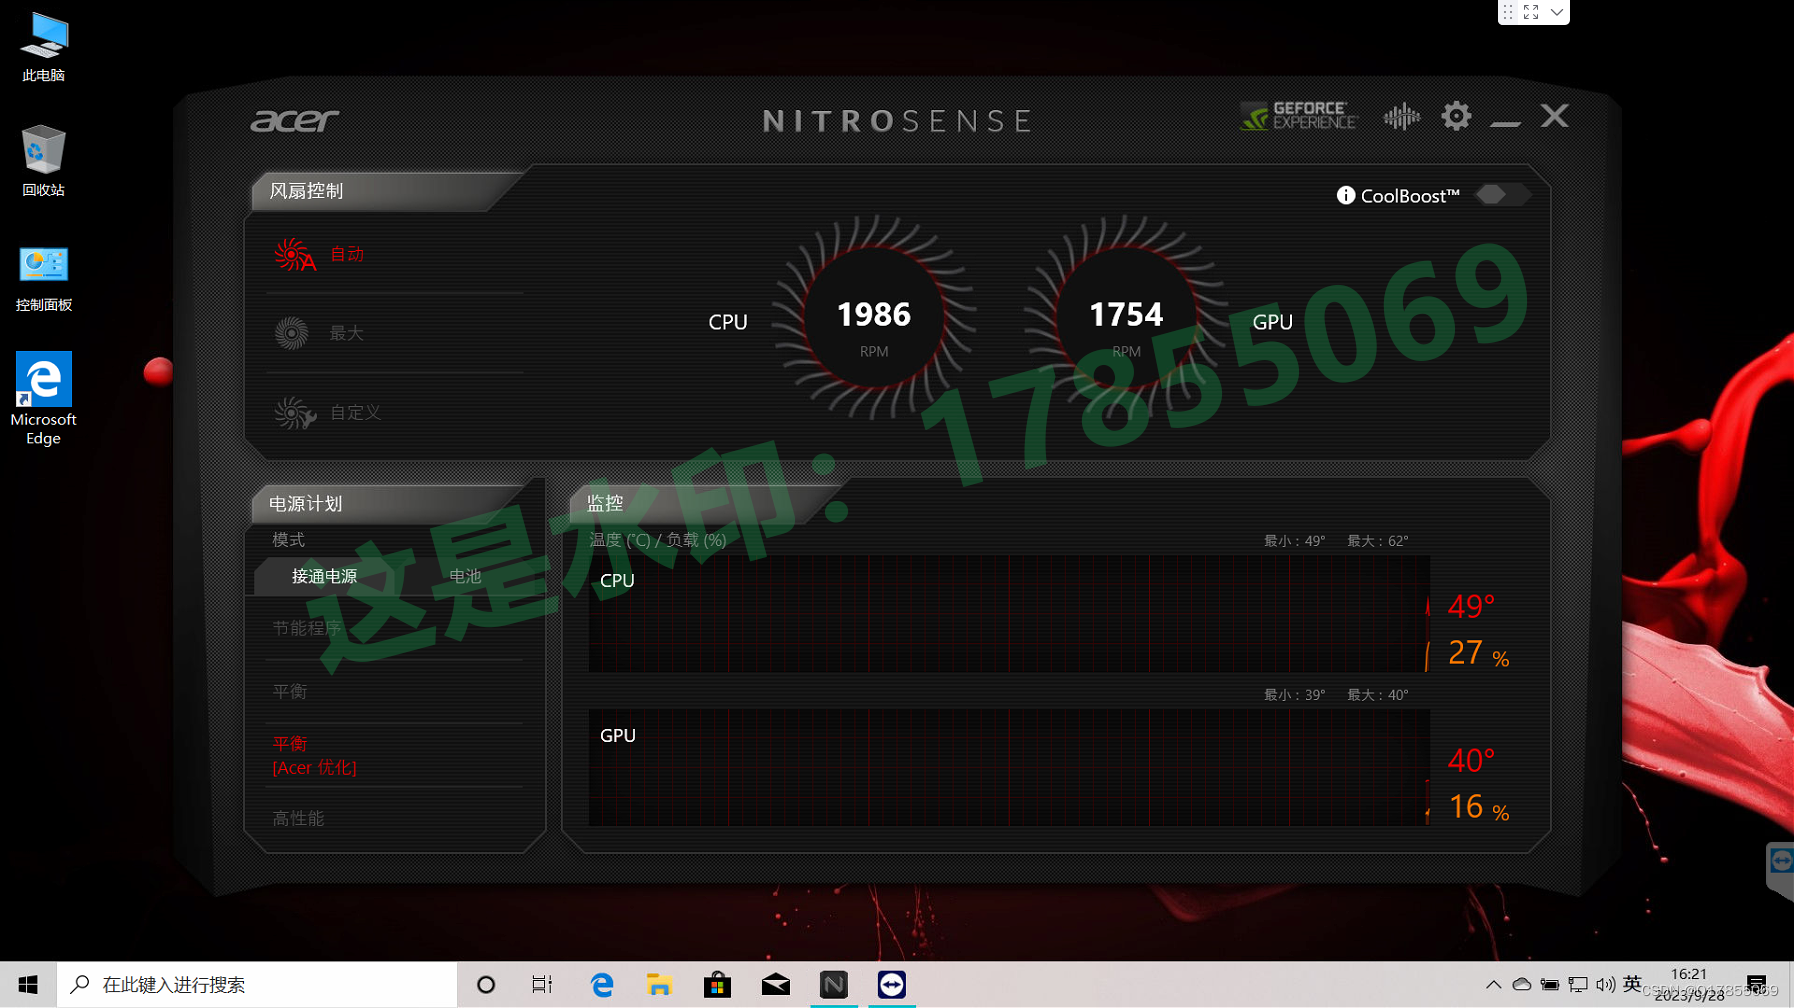Click NitroSense taskbar icon
The image size is (1794, 1008).
[834, 985]
